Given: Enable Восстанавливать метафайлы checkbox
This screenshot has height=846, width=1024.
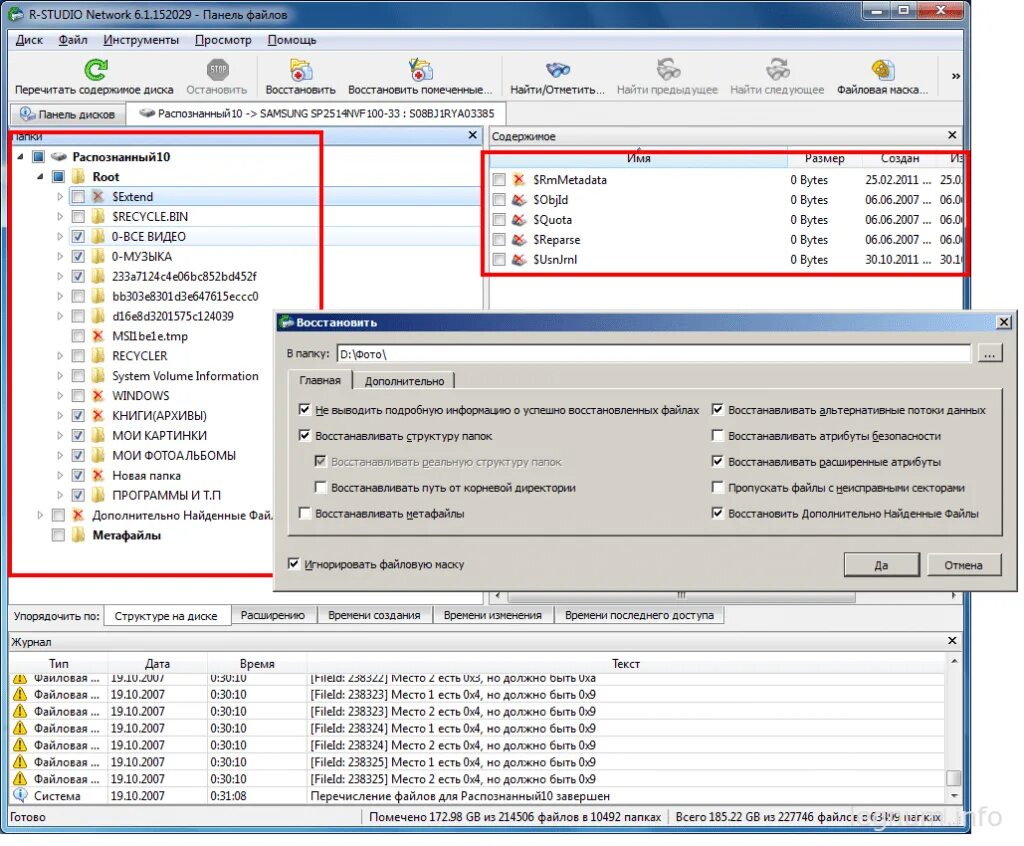Looking at the screenshot, I should 304,513.
